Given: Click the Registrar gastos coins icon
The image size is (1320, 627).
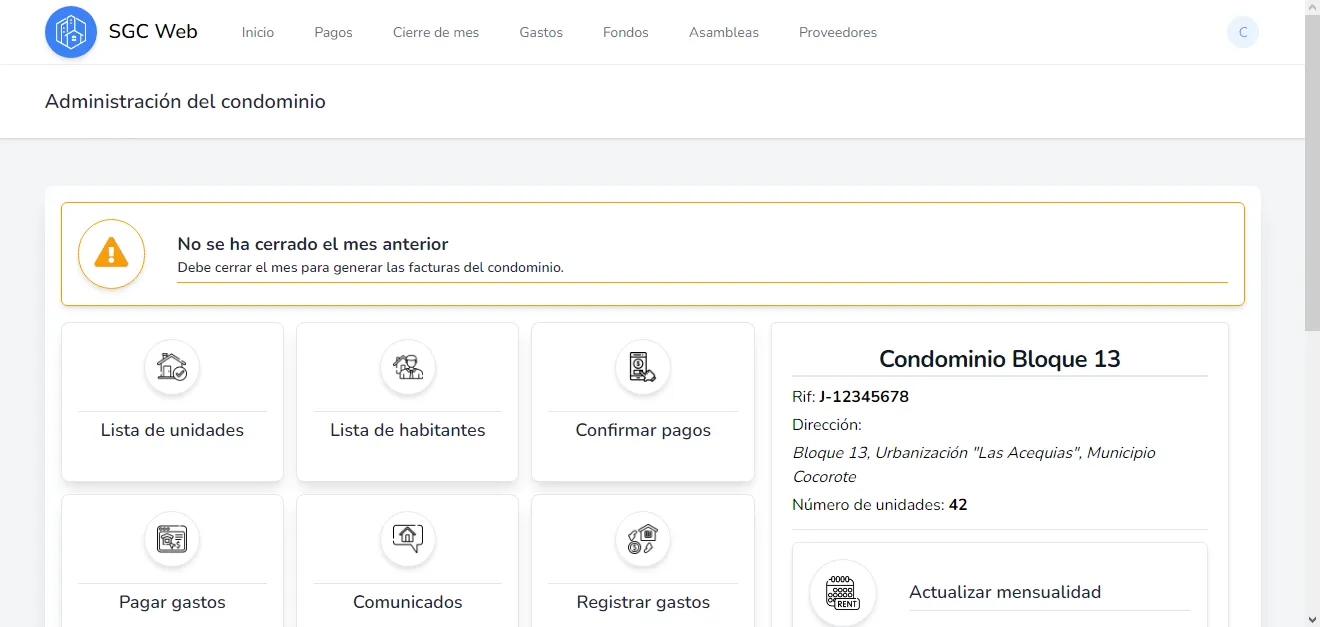Looking at the screenshot, I should (x=642, y=539).
